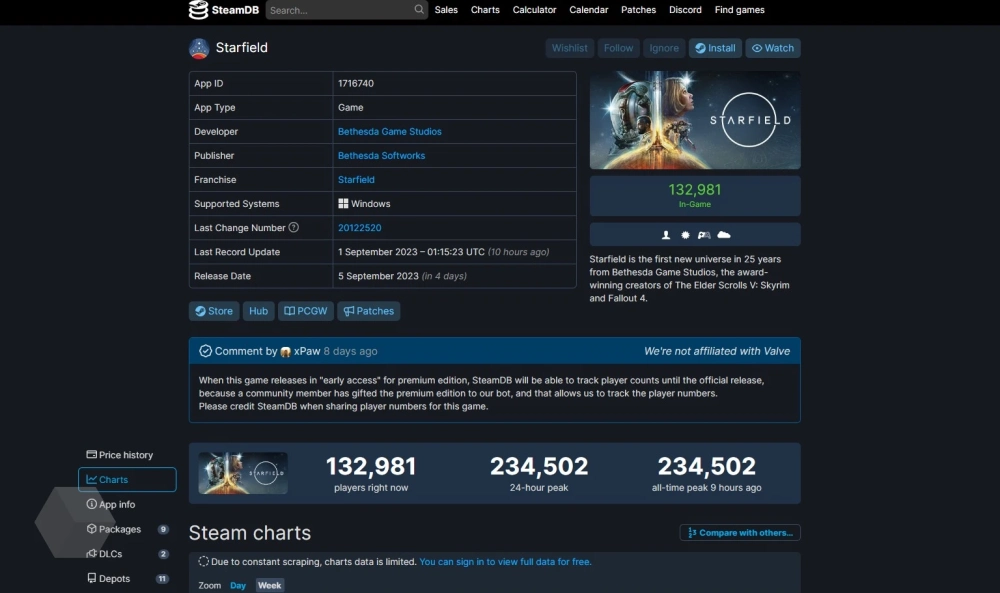Click the Starfield banner image
This screenshot has height=593, width=1000.
695,120
